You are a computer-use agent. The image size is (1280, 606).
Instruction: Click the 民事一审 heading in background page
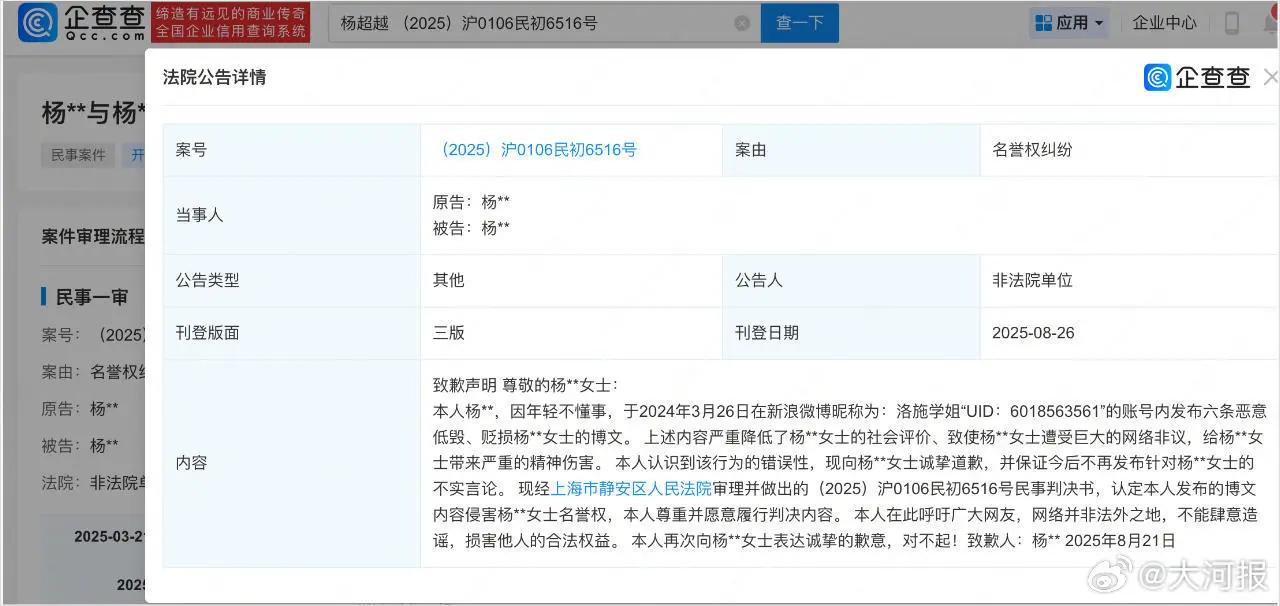click(92, 297)
